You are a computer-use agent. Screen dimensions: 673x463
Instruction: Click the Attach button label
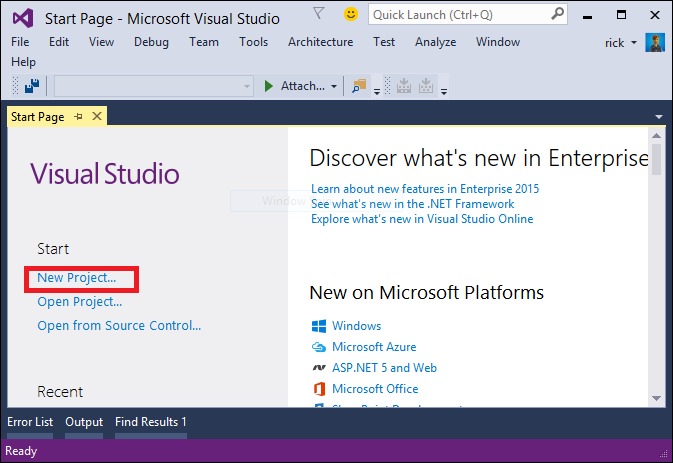pyautogui.click(x=303, y=86)
